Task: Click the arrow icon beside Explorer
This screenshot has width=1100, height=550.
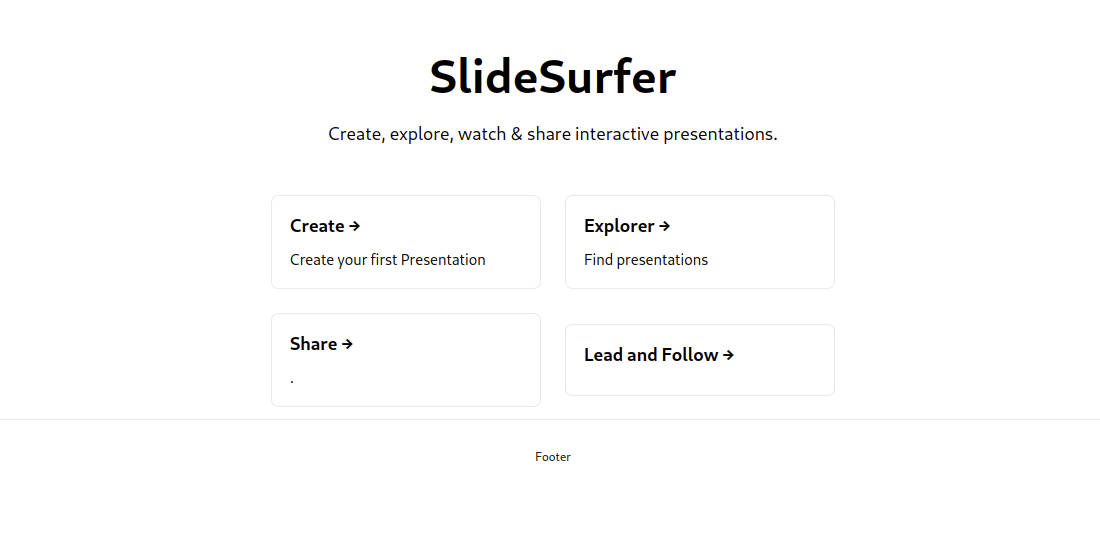Action: [665, 227]
